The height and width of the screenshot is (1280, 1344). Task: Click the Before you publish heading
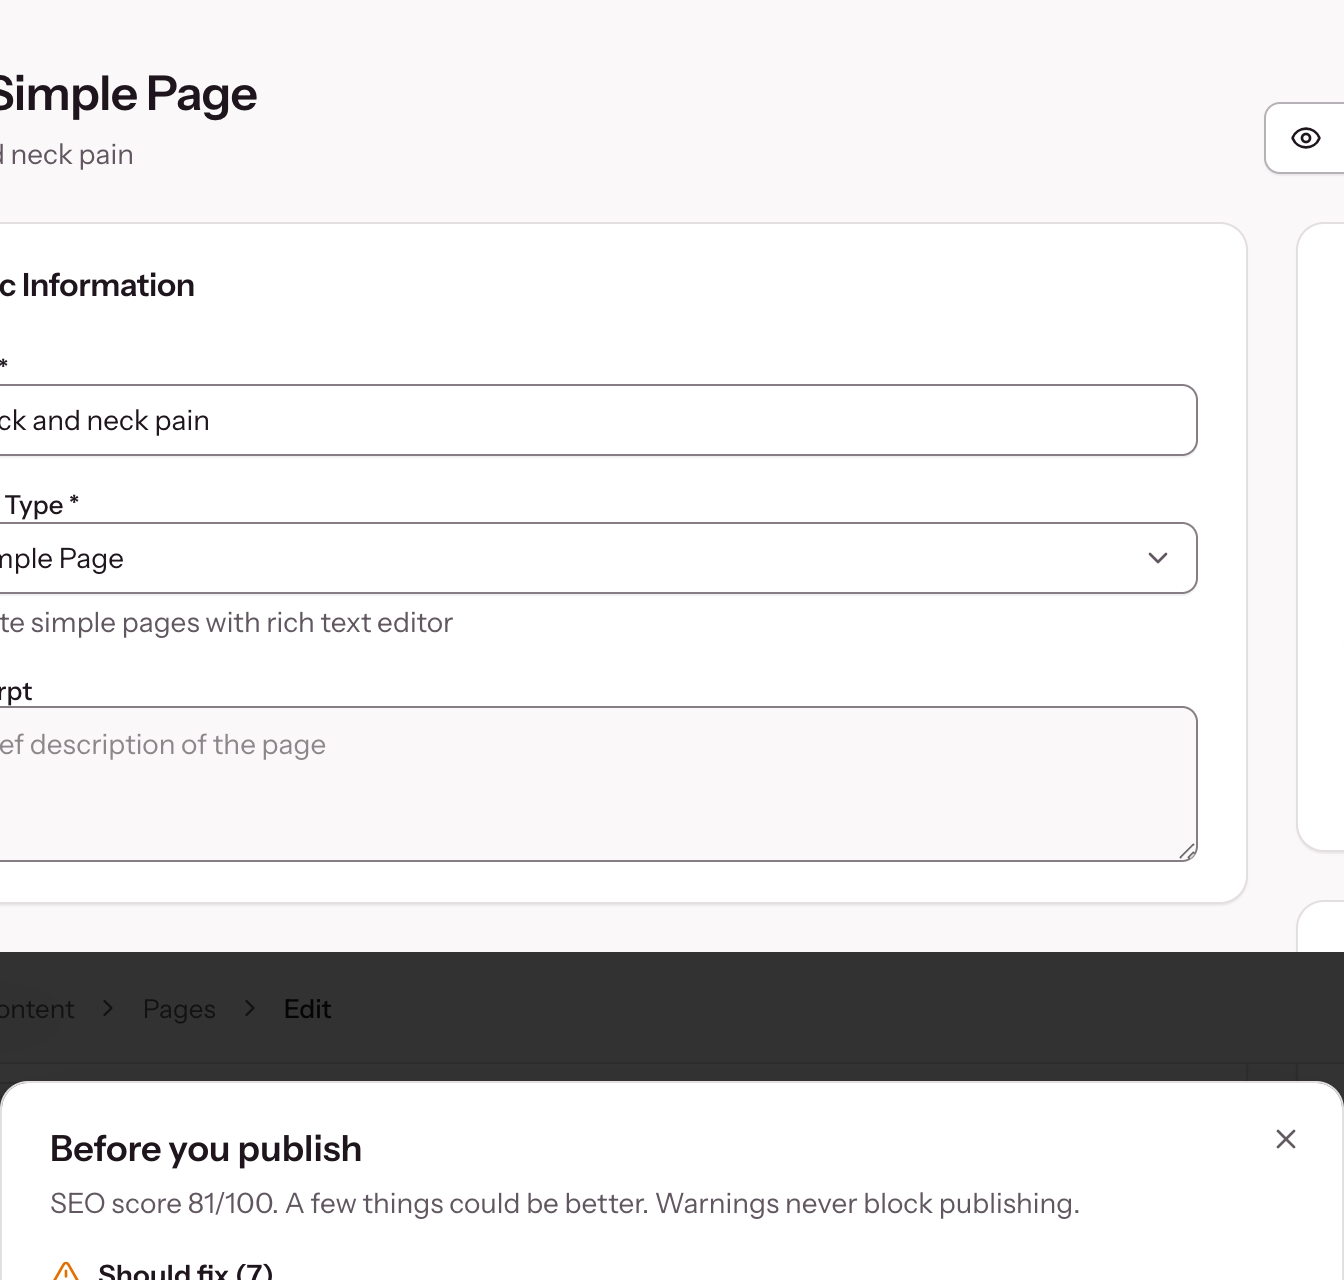pyautogui.click(x=206, y=1149)
